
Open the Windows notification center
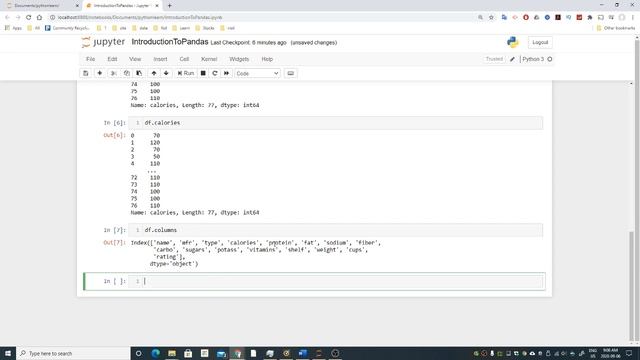pyautogui.click(x=629, y=353)
